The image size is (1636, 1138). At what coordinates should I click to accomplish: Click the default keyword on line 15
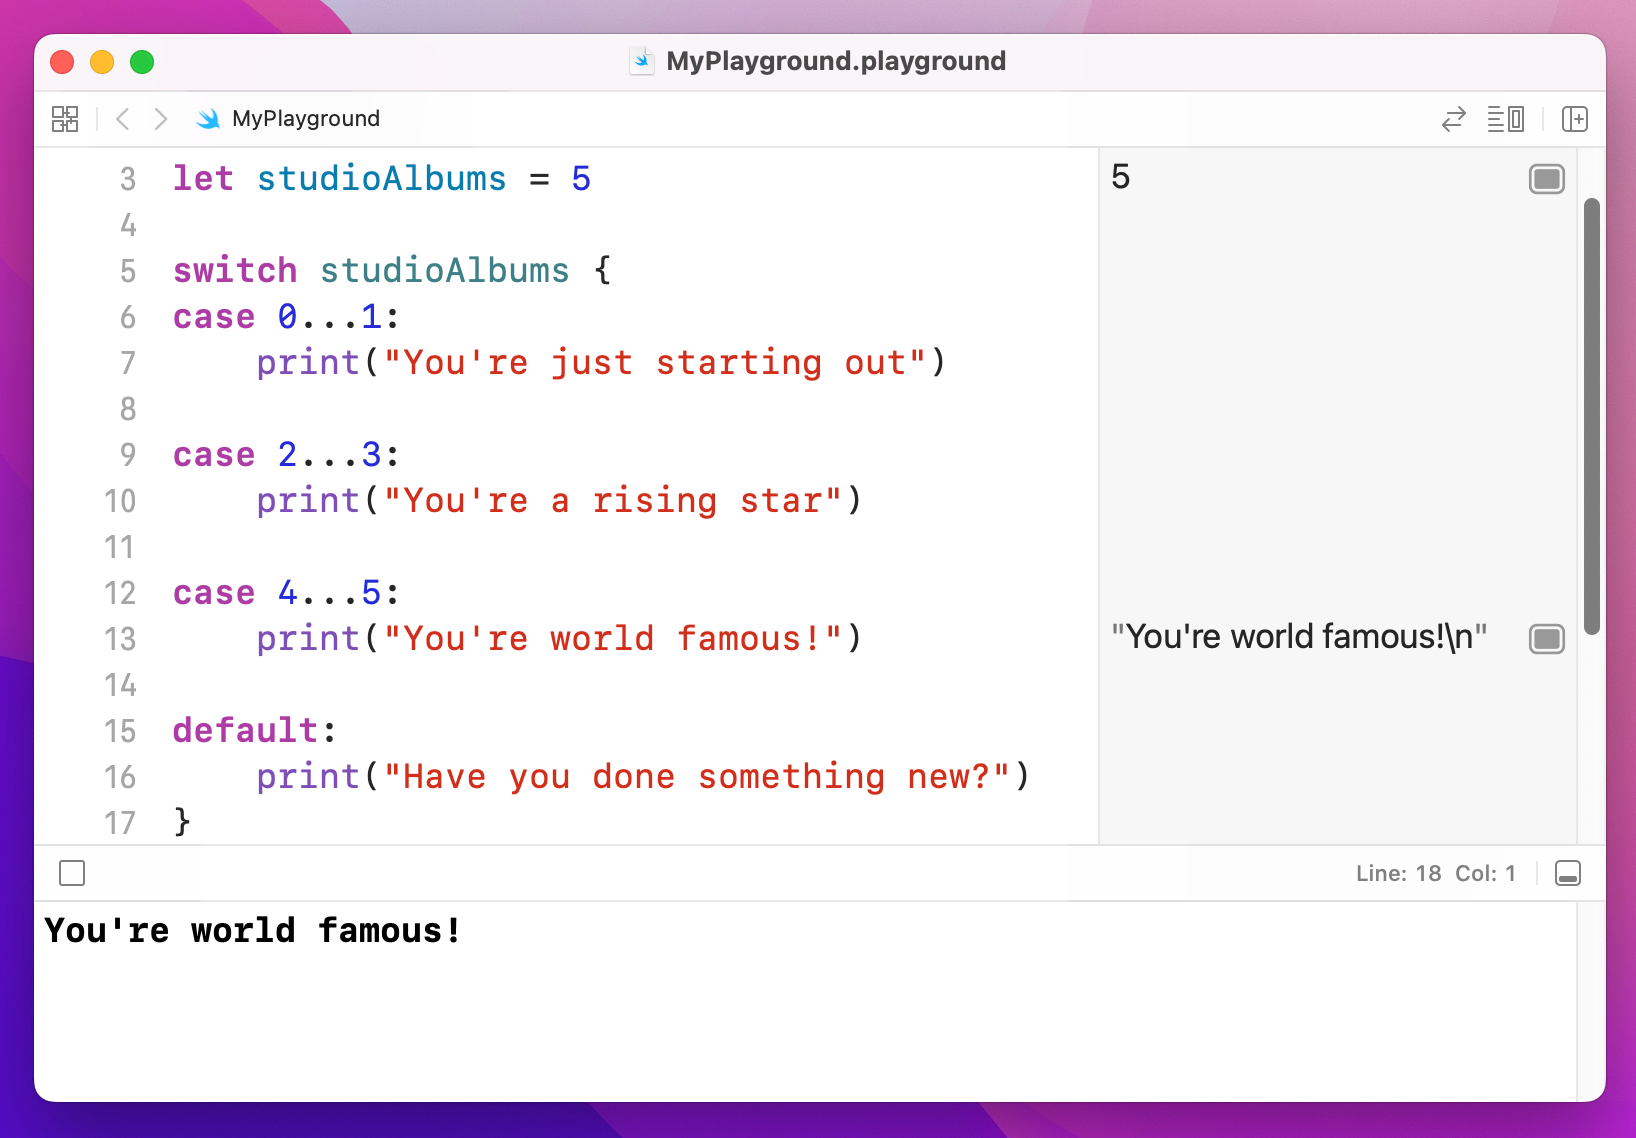tap(245, 731)
